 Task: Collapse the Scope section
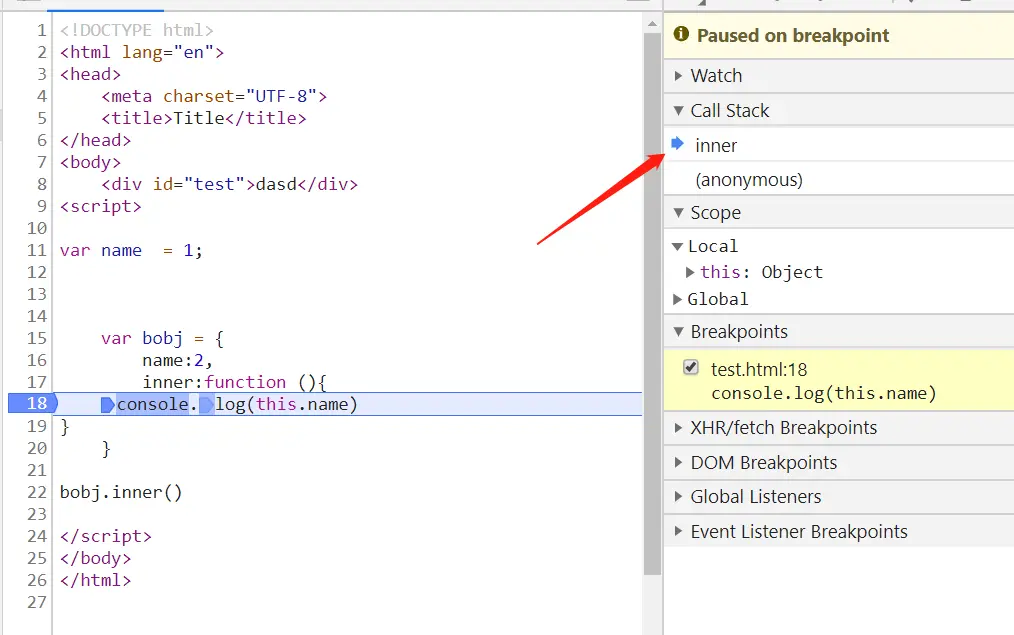(x=678, y=213)
